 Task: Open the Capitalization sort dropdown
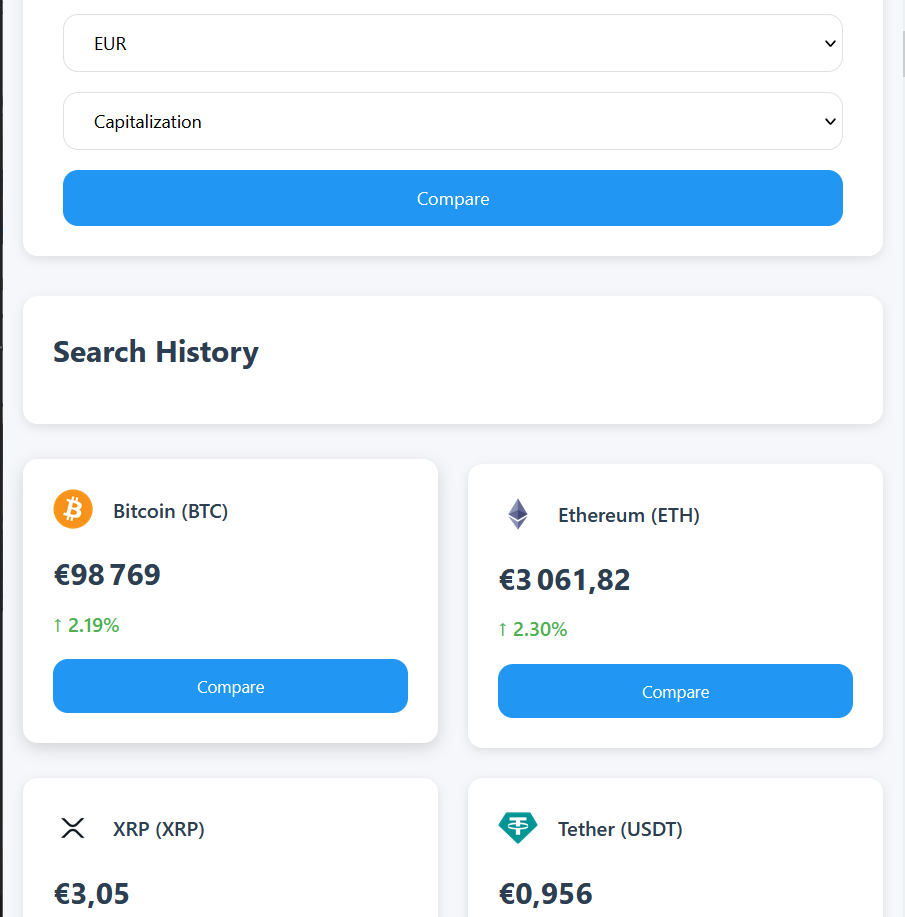[452, 122]
